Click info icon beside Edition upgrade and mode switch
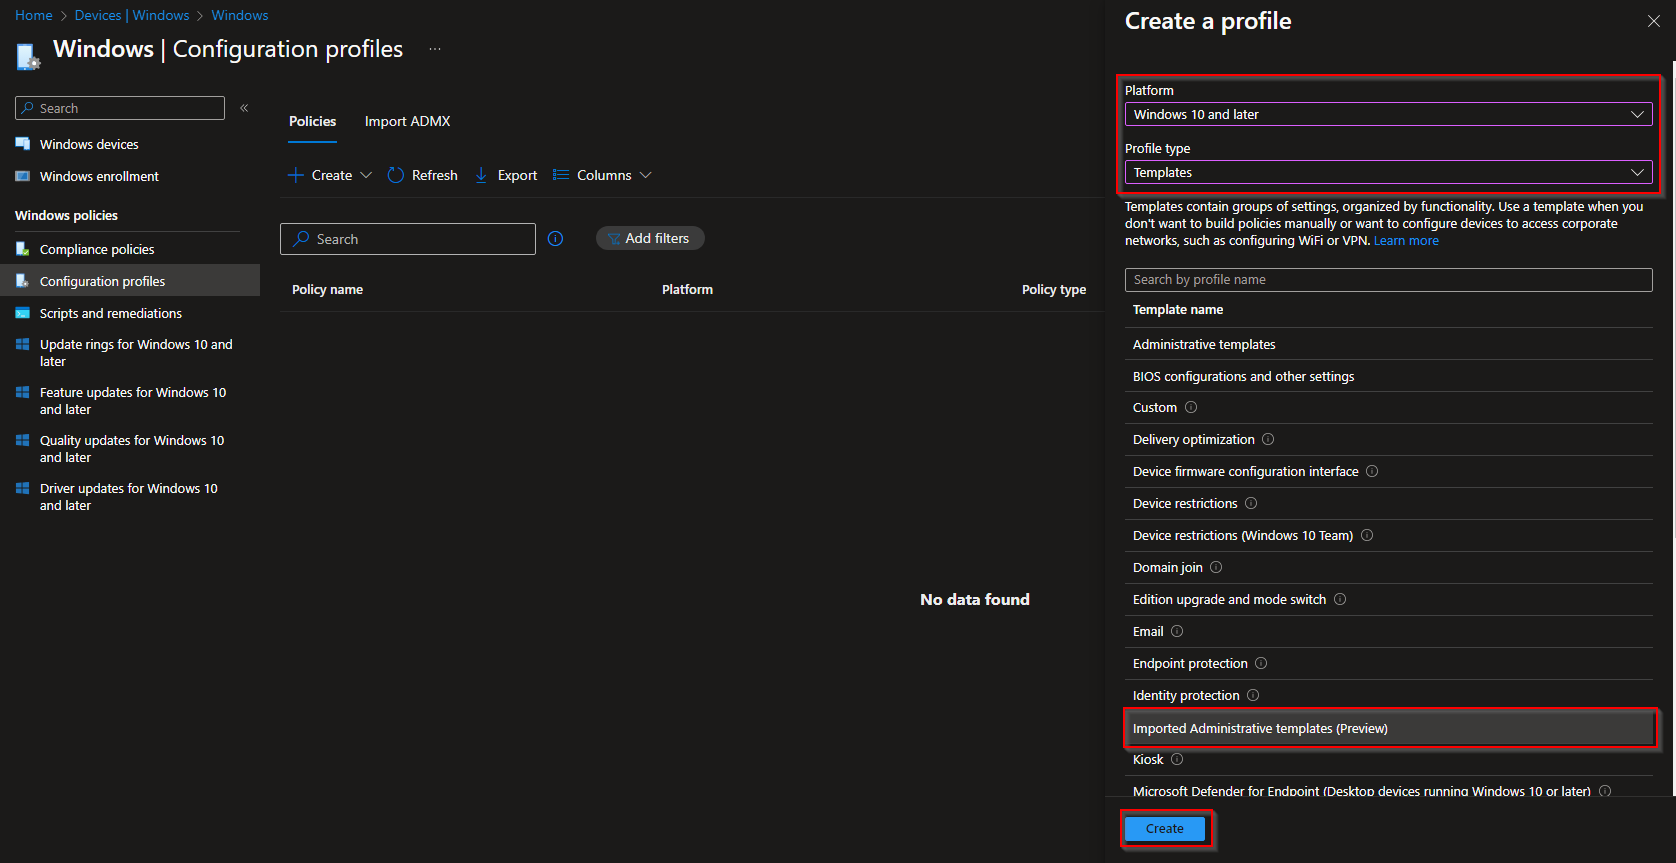This screenshot has height=863, width=1676. click(x=1340, y=599)
